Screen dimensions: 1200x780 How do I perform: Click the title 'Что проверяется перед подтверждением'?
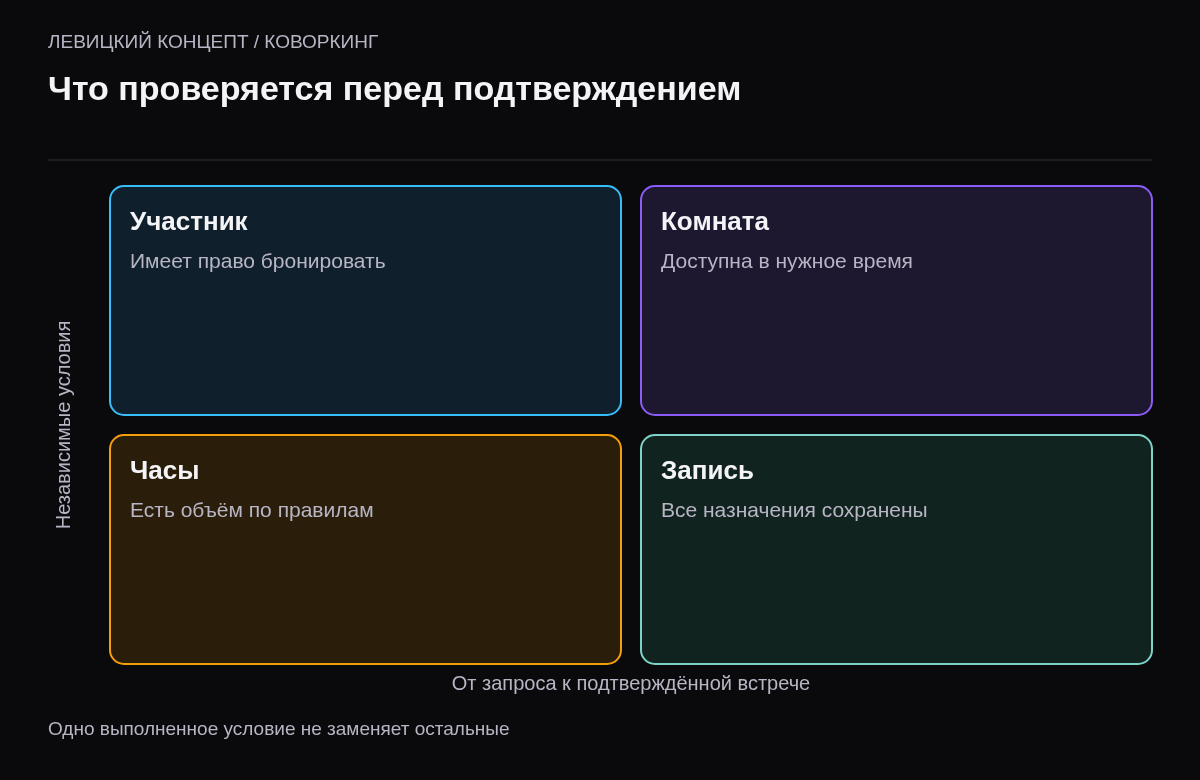click(x=394, y=89)
